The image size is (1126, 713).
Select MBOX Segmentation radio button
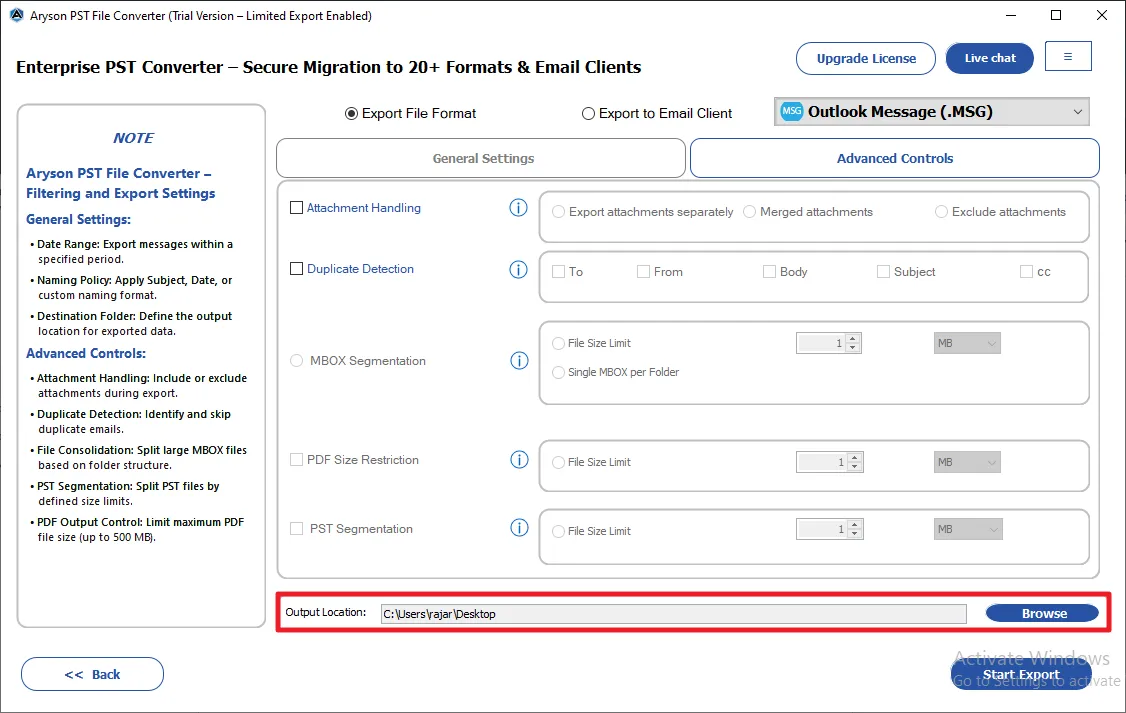(297, 360)
